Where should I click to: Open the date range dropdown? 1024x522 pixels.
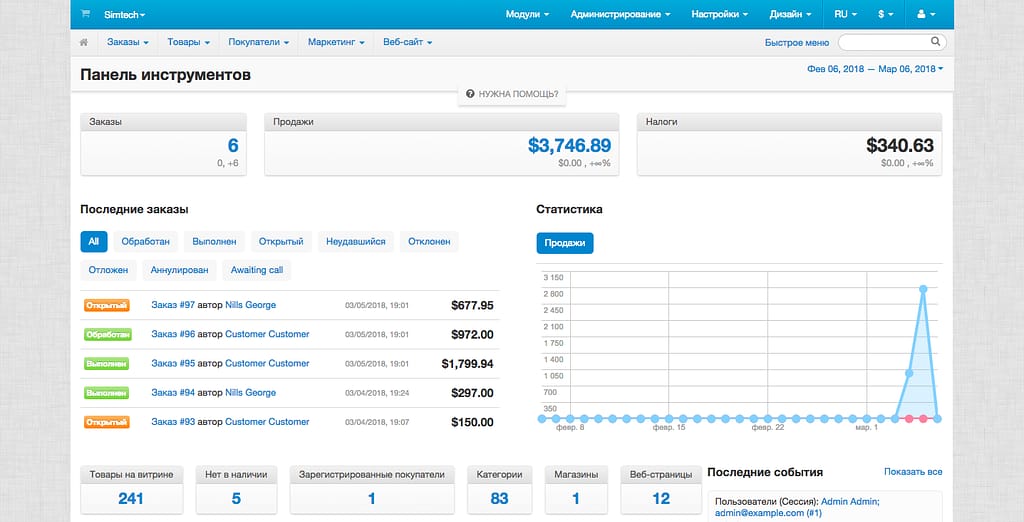pyautogui.click(x=875, y=69)
